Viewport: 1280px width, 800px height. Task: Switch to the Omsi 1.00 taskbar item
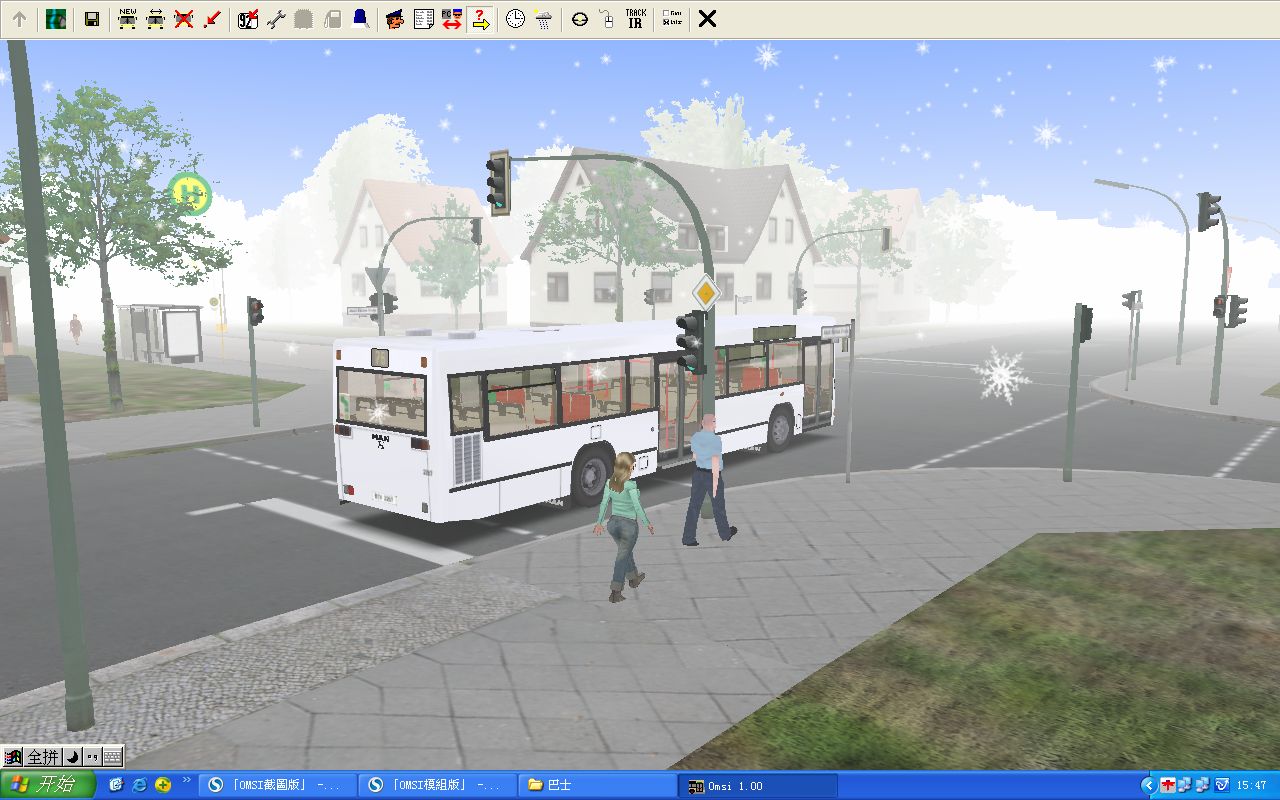coord(757,786)
